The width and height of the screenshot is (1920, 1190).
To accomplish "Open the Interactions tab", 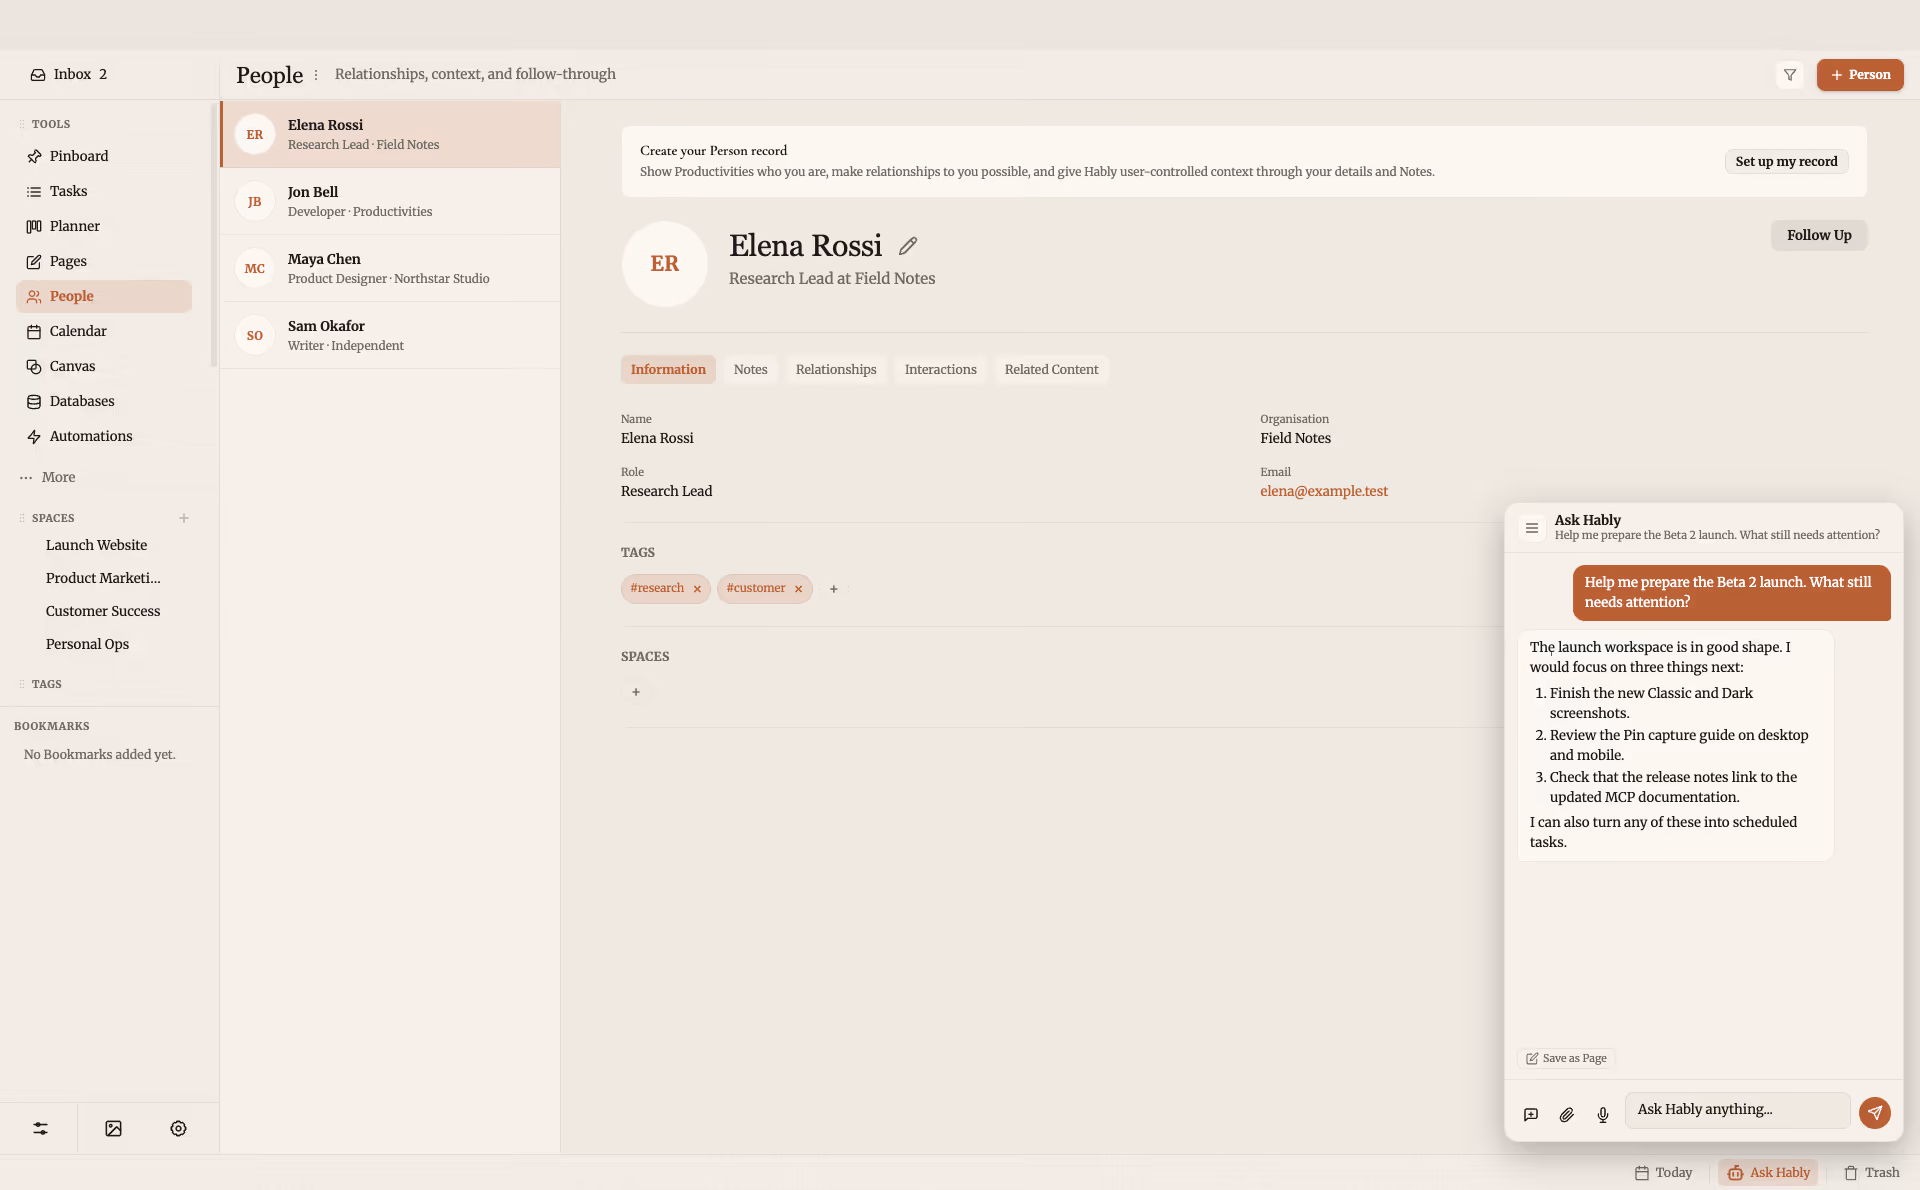I will [940, 369].
